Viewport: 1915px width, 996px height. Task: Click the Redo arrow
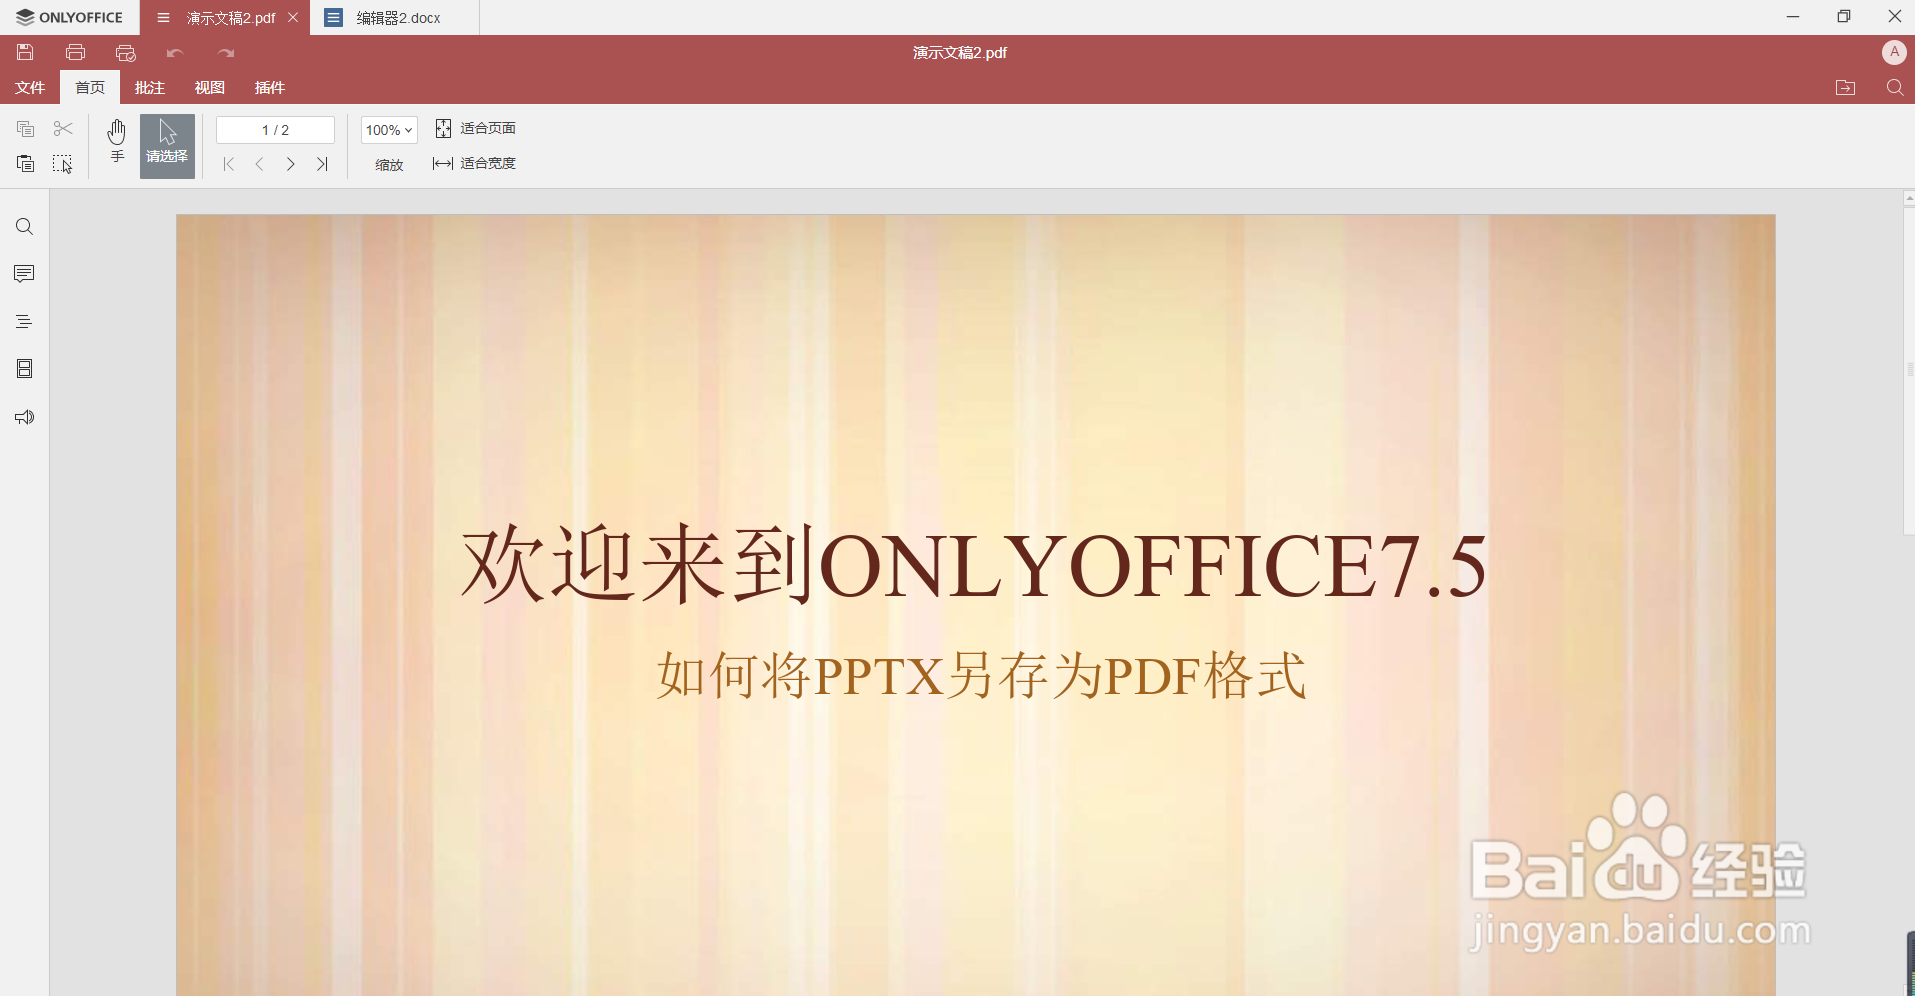226,52
